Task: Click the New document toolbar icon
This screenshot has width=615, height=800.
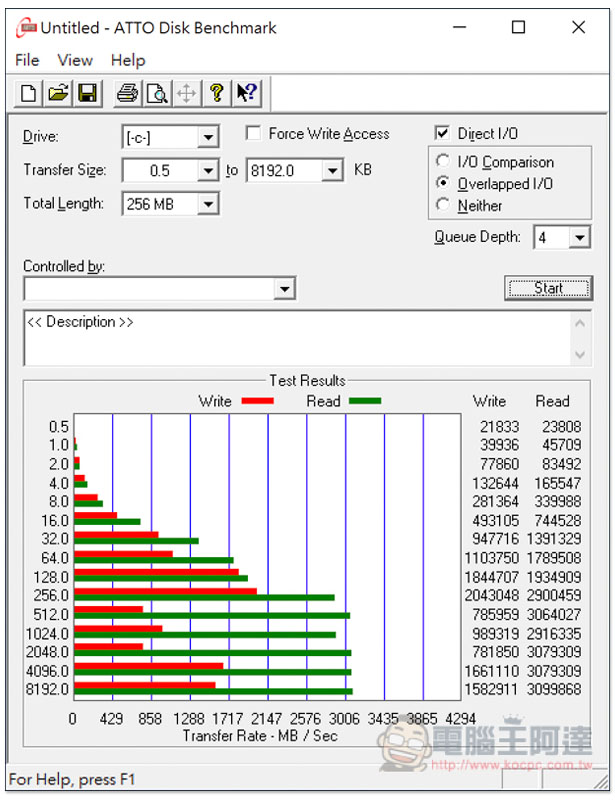Action: (x=29, y=94)
